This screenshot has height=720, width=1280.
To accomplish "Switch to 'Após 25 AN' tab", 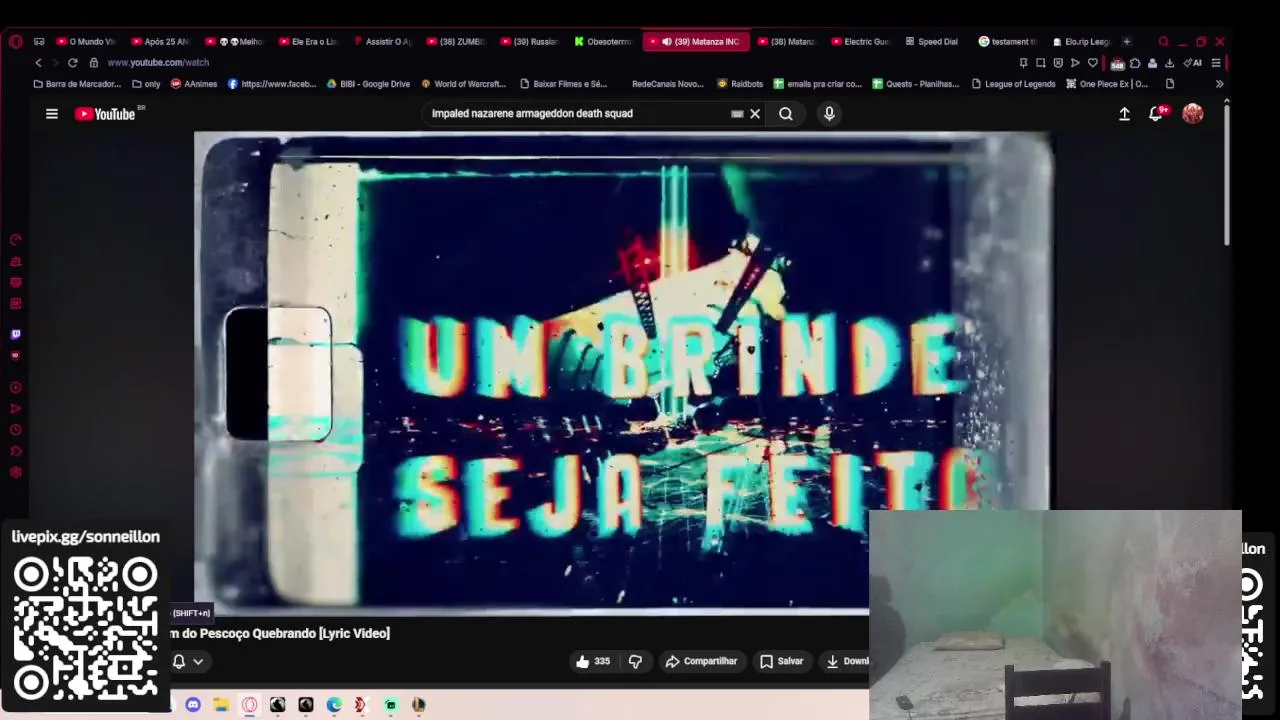I will pyautogui.click(x=160, y=42).
